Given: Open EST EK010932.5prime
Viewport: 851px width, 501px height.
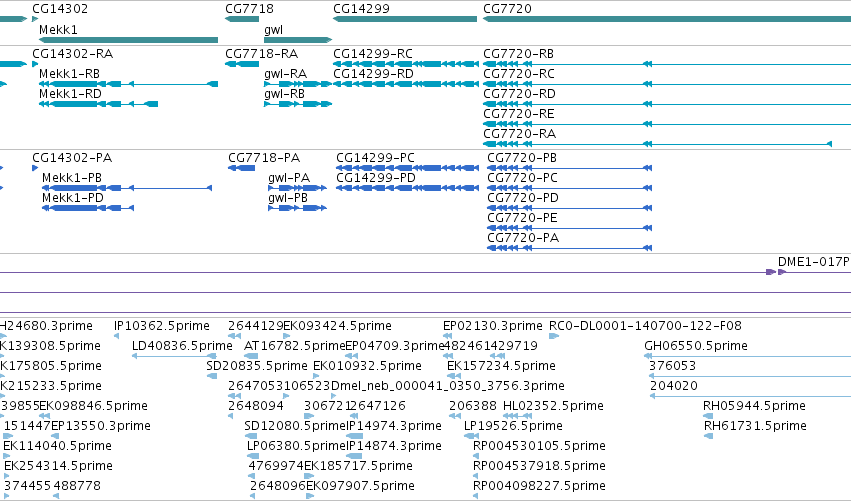Looking at the screenshot, I should tap(367, 366).
